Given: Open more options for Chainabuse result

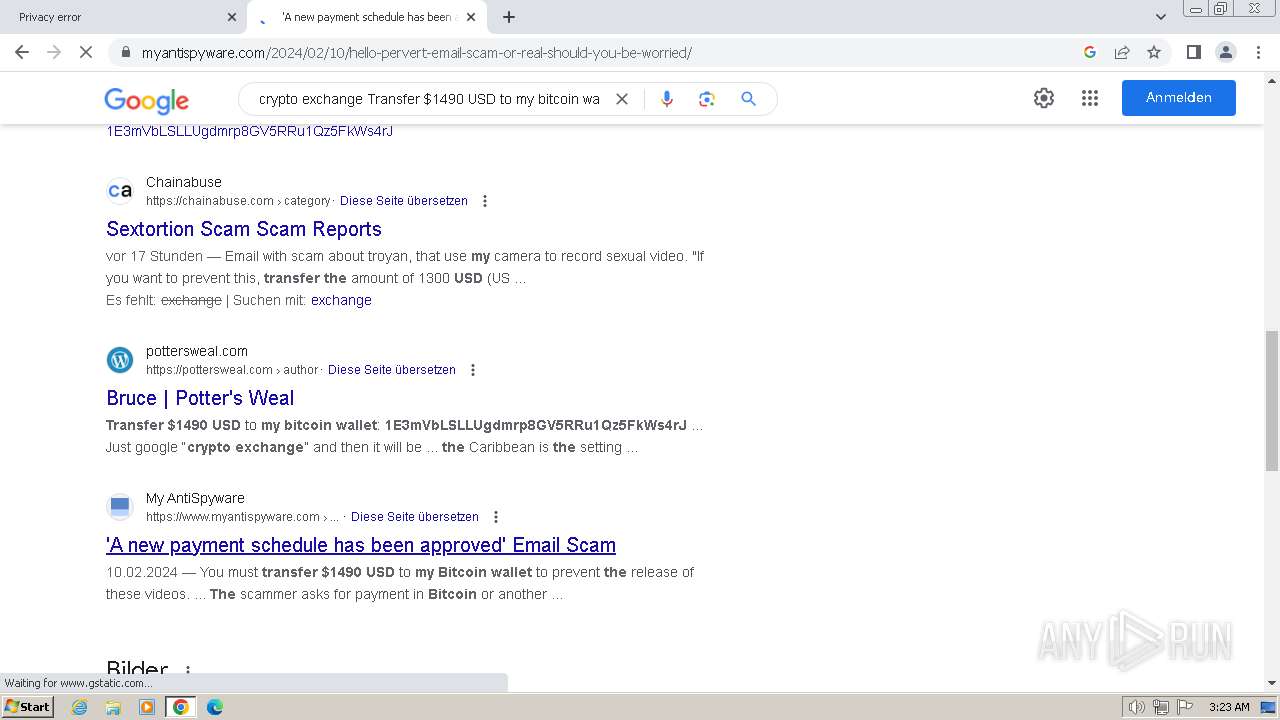Looking at the screenshot, I should (485, 201).
